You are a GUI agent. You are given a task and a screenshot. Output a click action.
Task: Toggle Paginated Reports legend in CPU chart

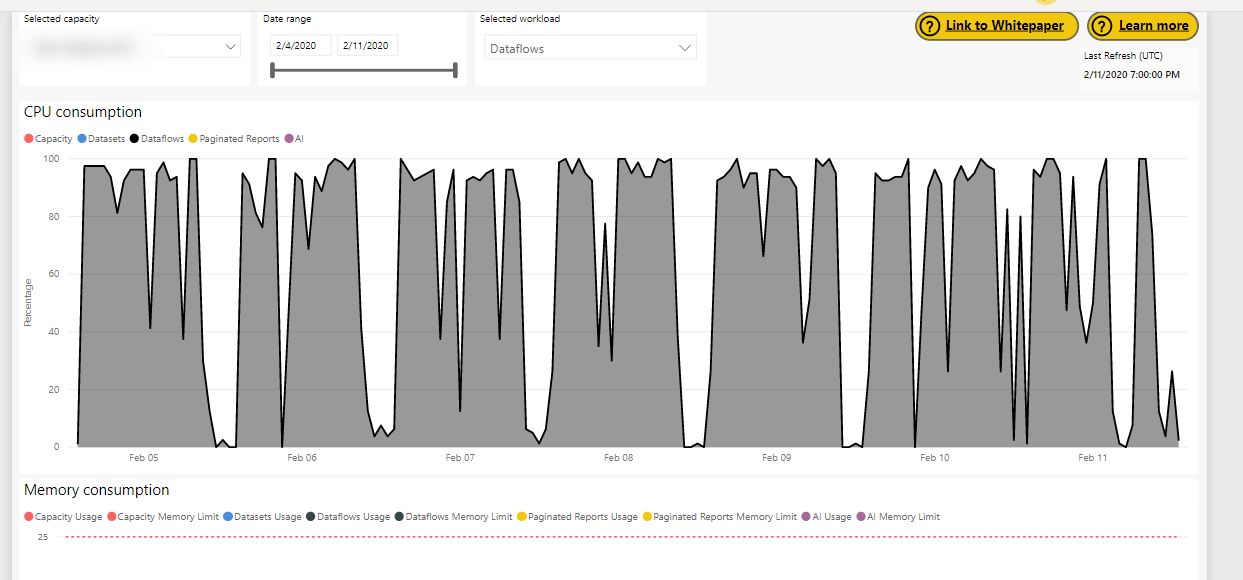point(234,139)
